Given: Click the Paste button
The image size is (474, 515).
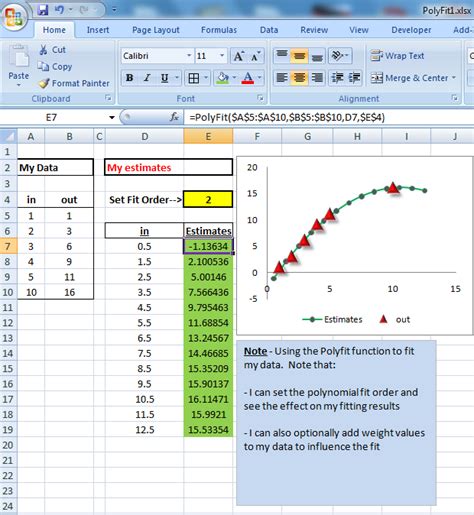Looking at the screenshot, I should [x=19, y=66].
